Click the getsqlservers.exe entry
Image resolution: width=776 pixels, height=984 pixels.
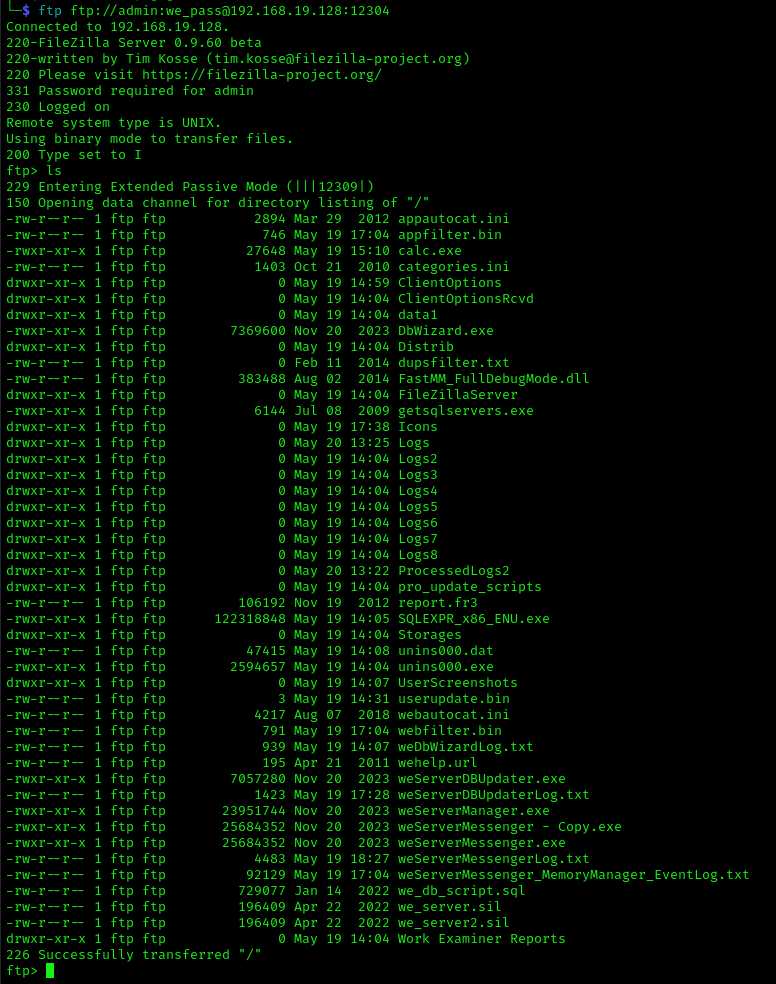tap(466, 411)
